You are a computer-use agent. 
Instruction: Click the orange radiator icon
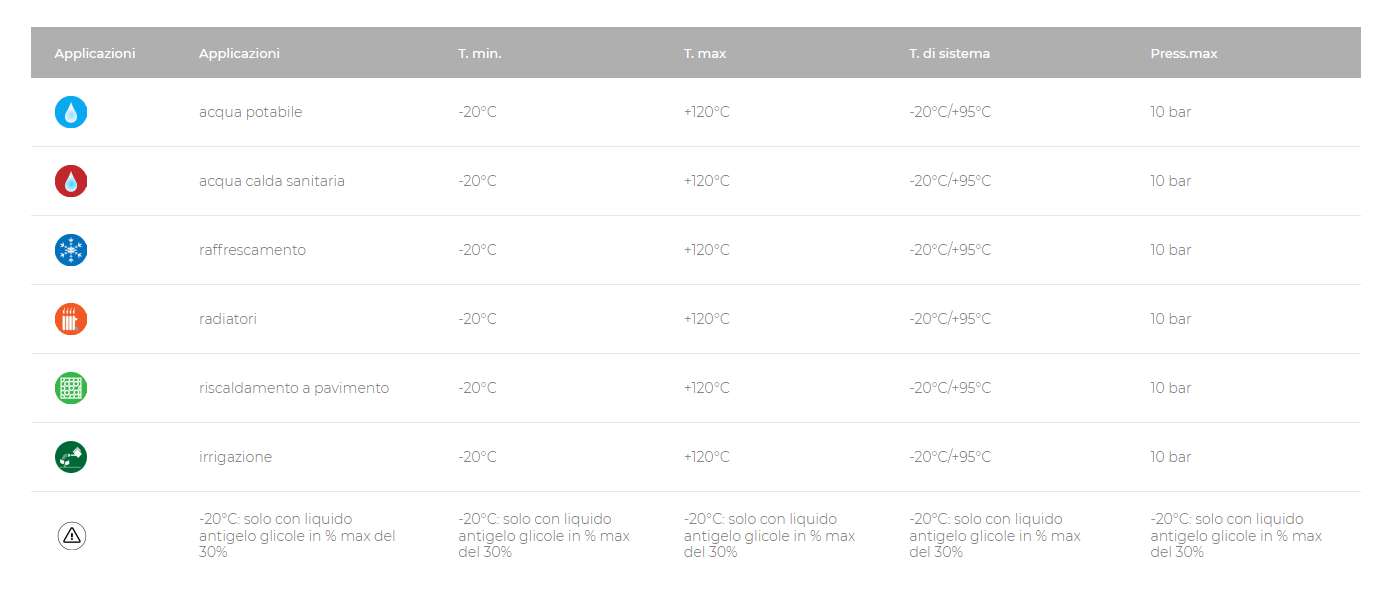(x=71, y=319)
